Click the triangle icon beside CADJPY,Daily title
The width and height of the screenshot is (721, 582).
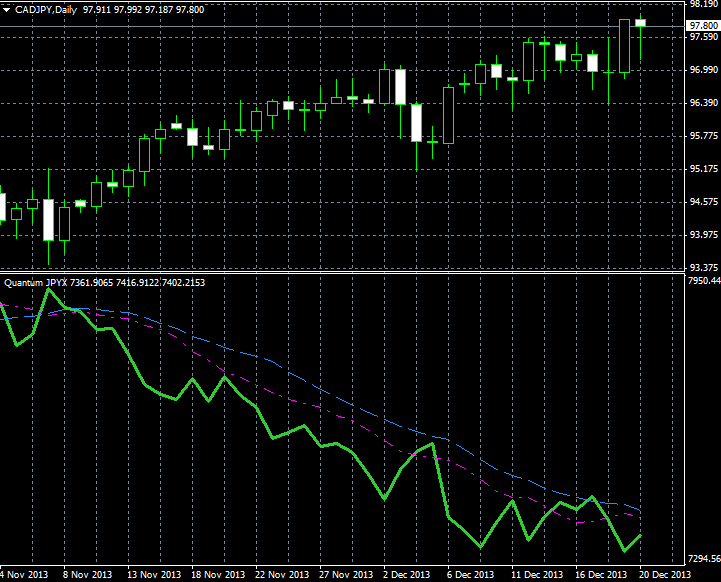click(x=8, y=8)
